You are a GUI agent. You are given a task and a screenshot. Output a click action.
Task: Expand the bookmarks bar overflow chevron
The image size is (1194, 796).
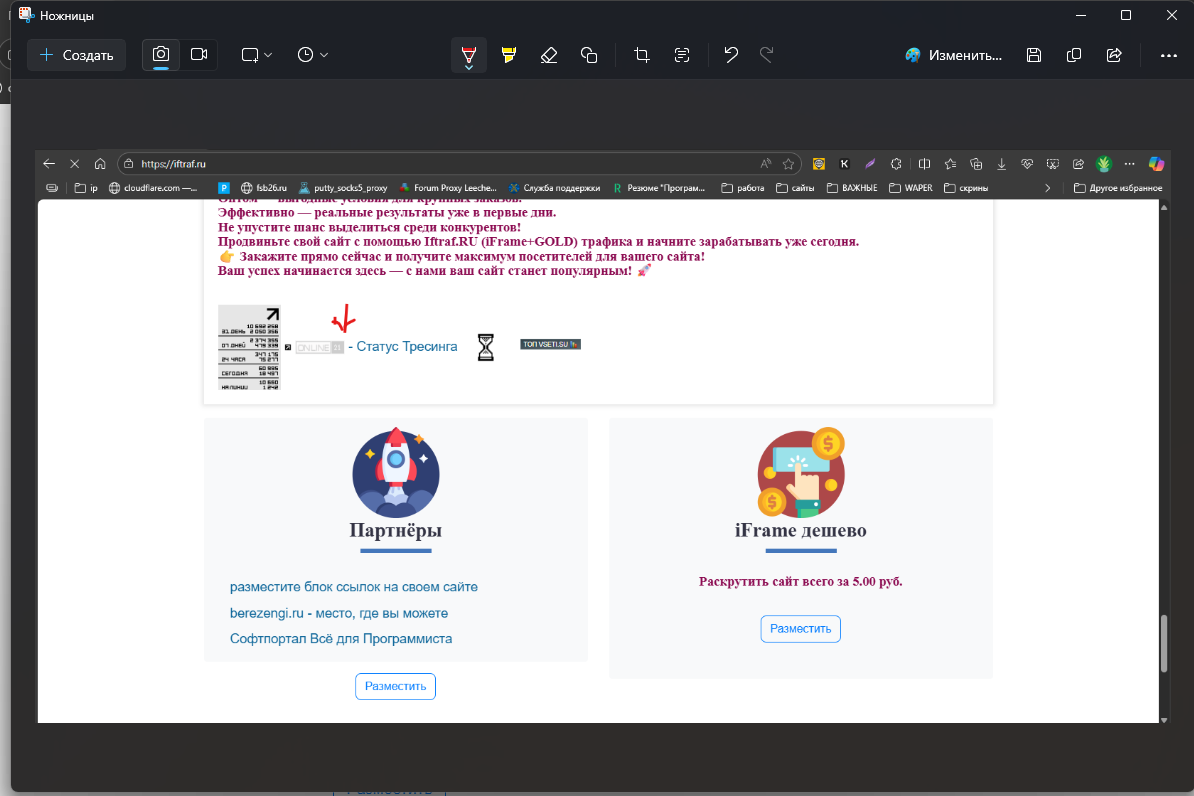point(1048,188)
